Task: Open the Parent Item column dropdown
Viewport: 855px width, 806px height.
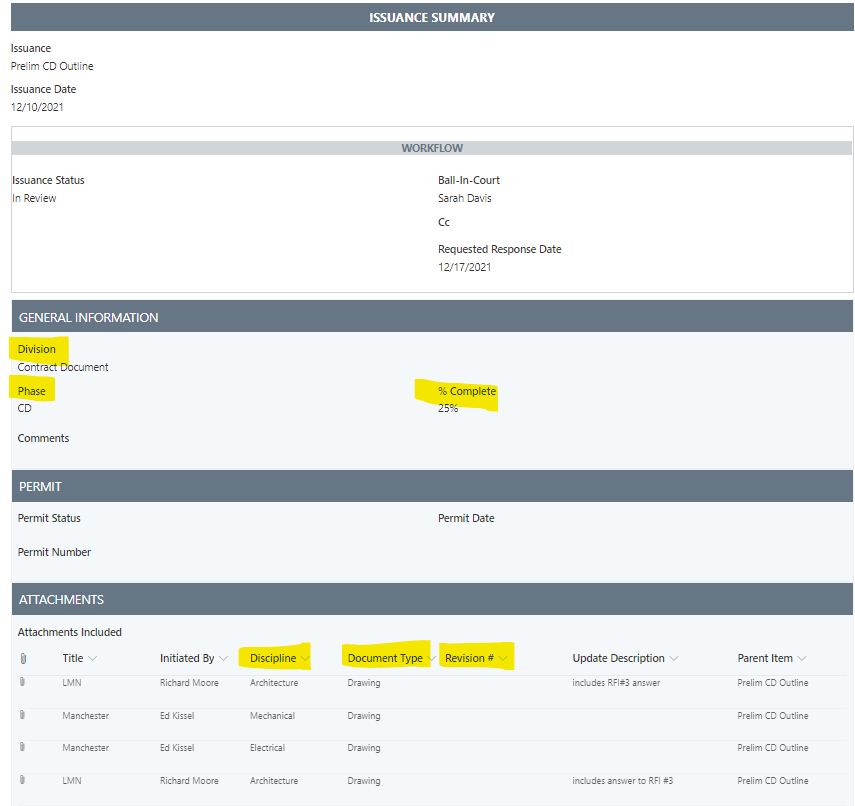Action: [801, 658]
